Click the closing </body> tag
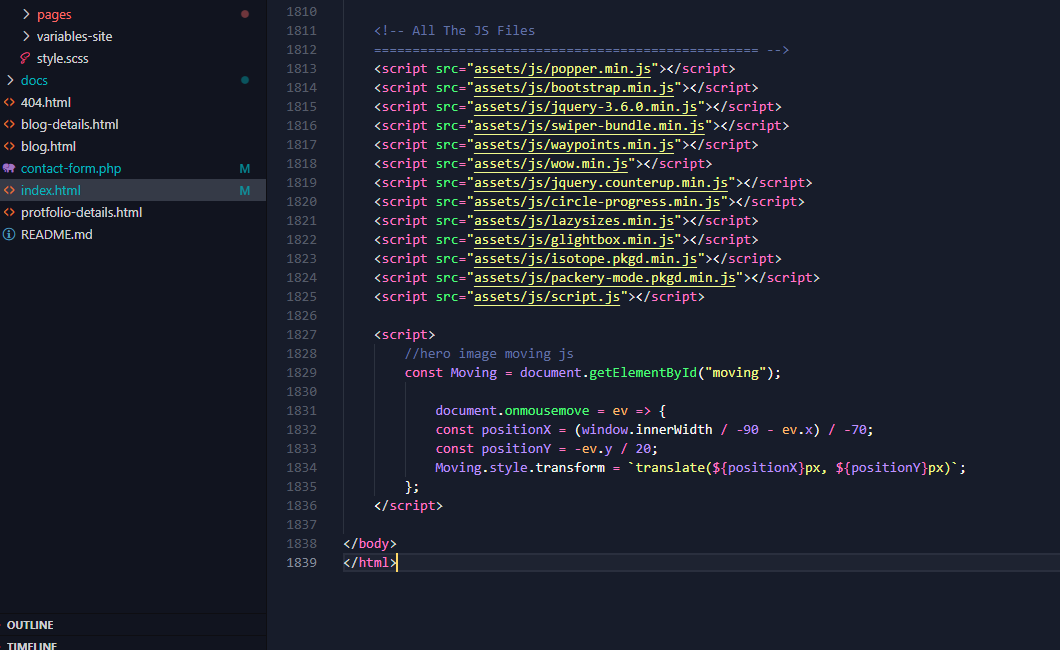The image size is (1060, 650). click(370, 543)
